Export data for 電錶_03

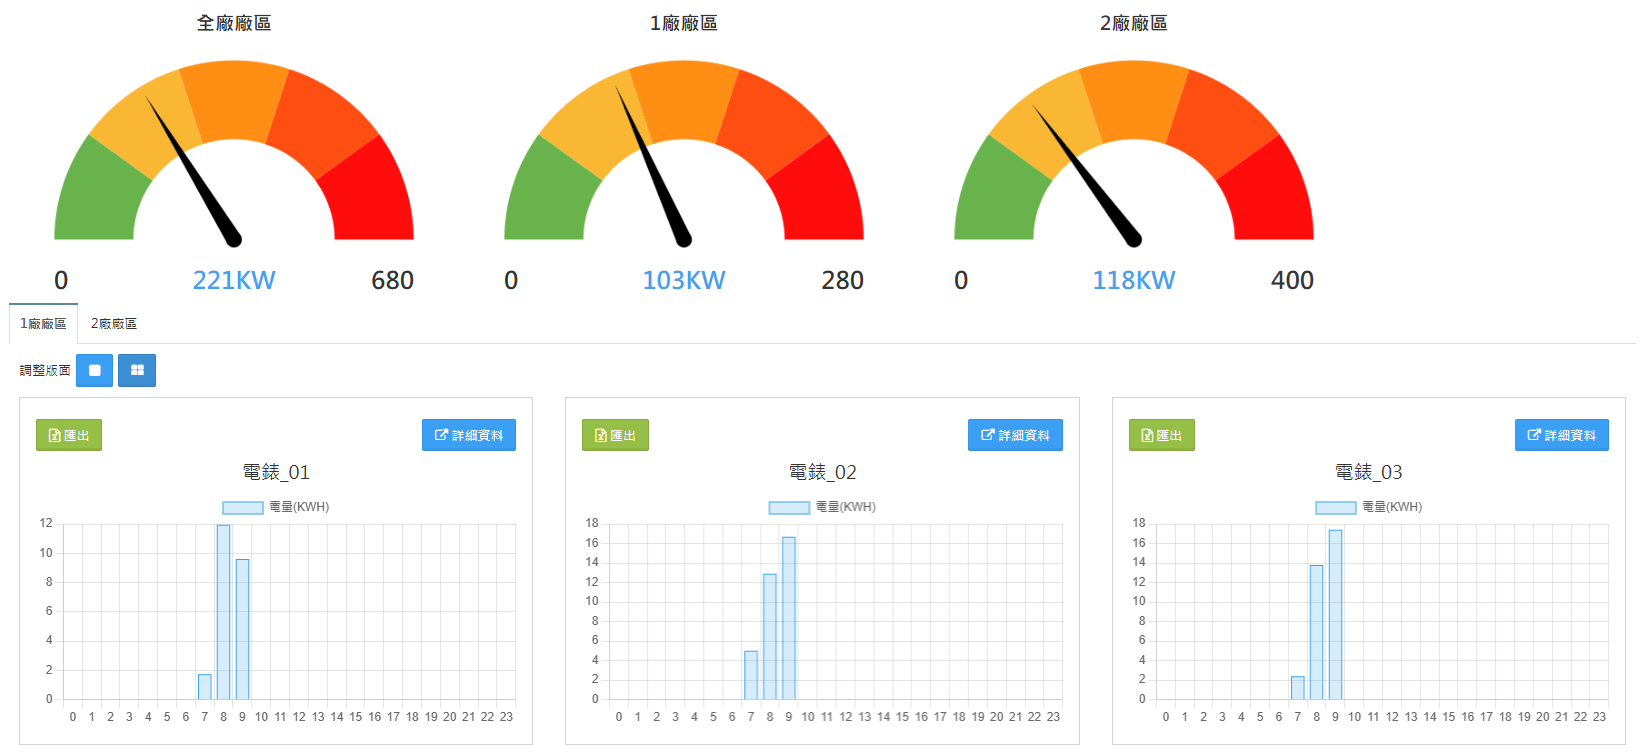click(1162, 435)
